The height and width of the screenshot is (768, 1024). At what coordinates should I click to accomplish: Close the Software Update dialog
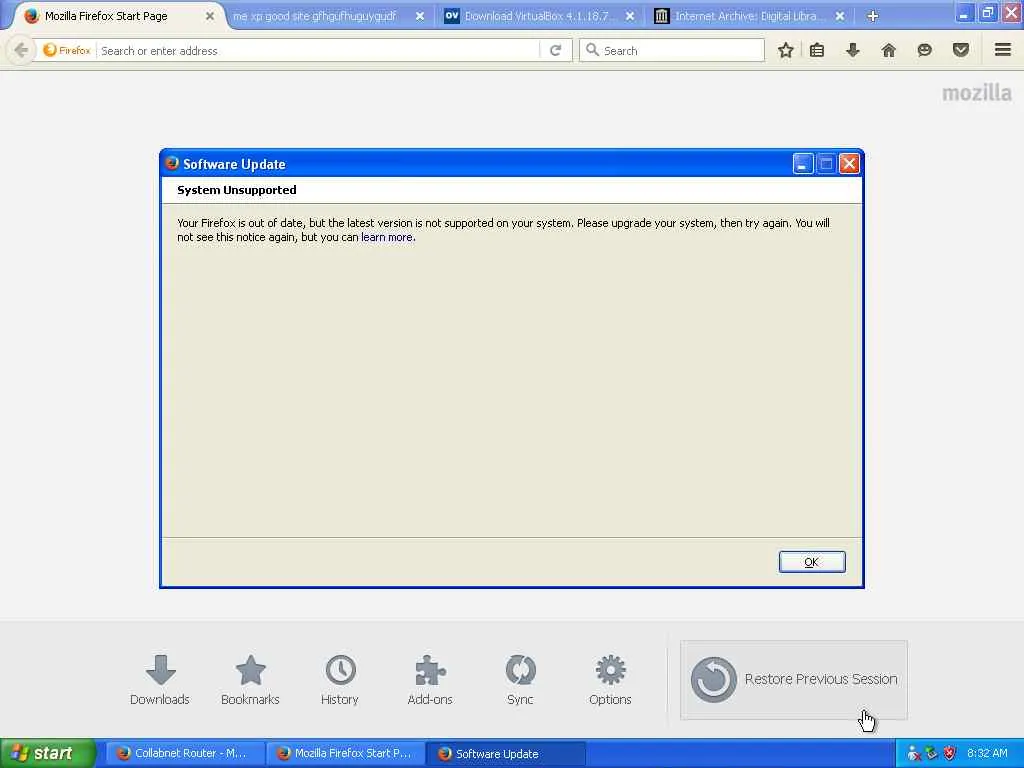(849, 164)
